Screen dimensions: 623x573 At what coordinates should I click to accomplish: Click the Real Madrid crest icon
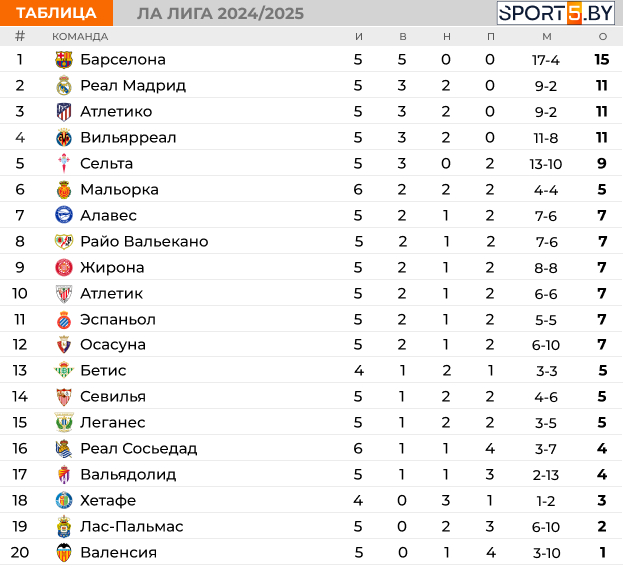tap(64, 86)
